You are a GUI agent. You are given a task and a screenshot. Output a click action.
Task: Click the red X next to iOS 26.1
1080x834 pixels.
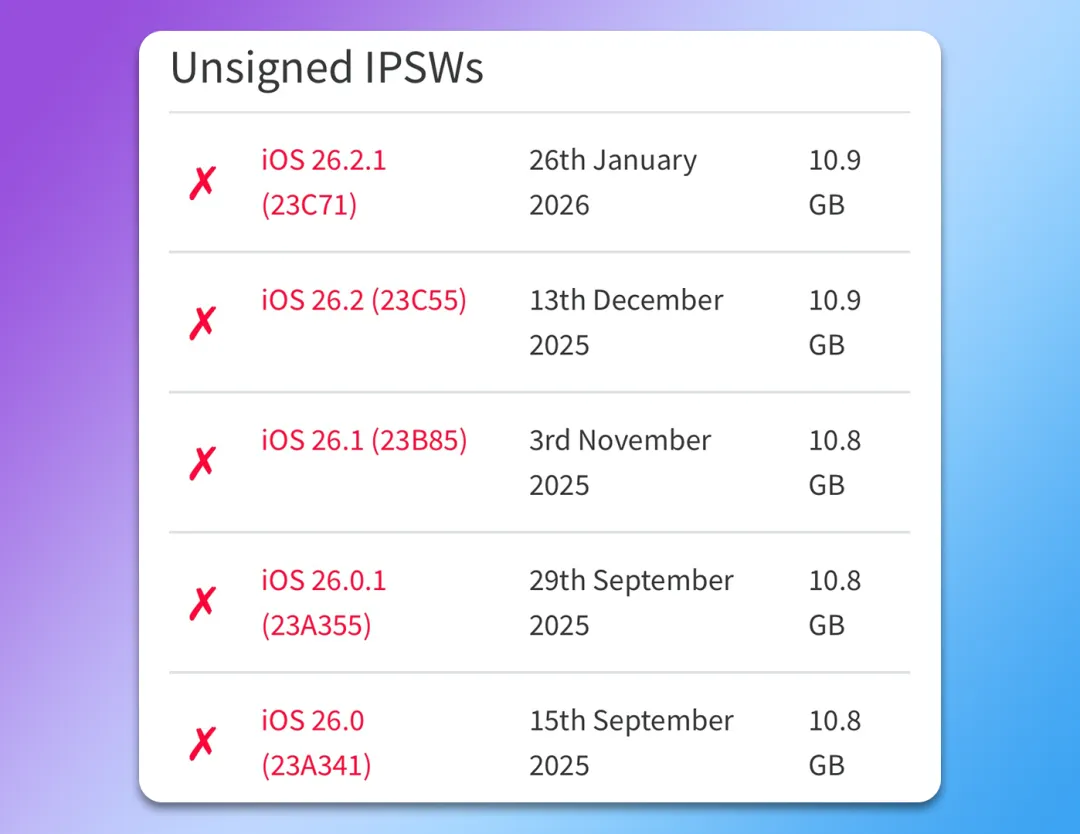point(202,462)
